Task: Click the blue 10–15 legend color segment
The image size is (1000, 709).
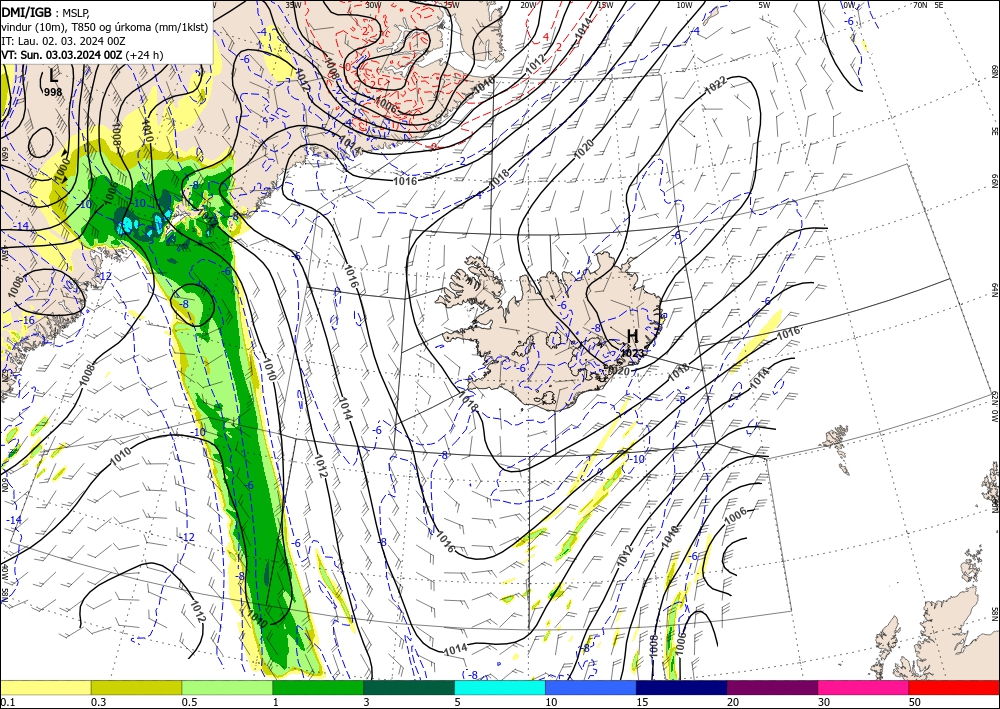Action: [x=591, y=687]
